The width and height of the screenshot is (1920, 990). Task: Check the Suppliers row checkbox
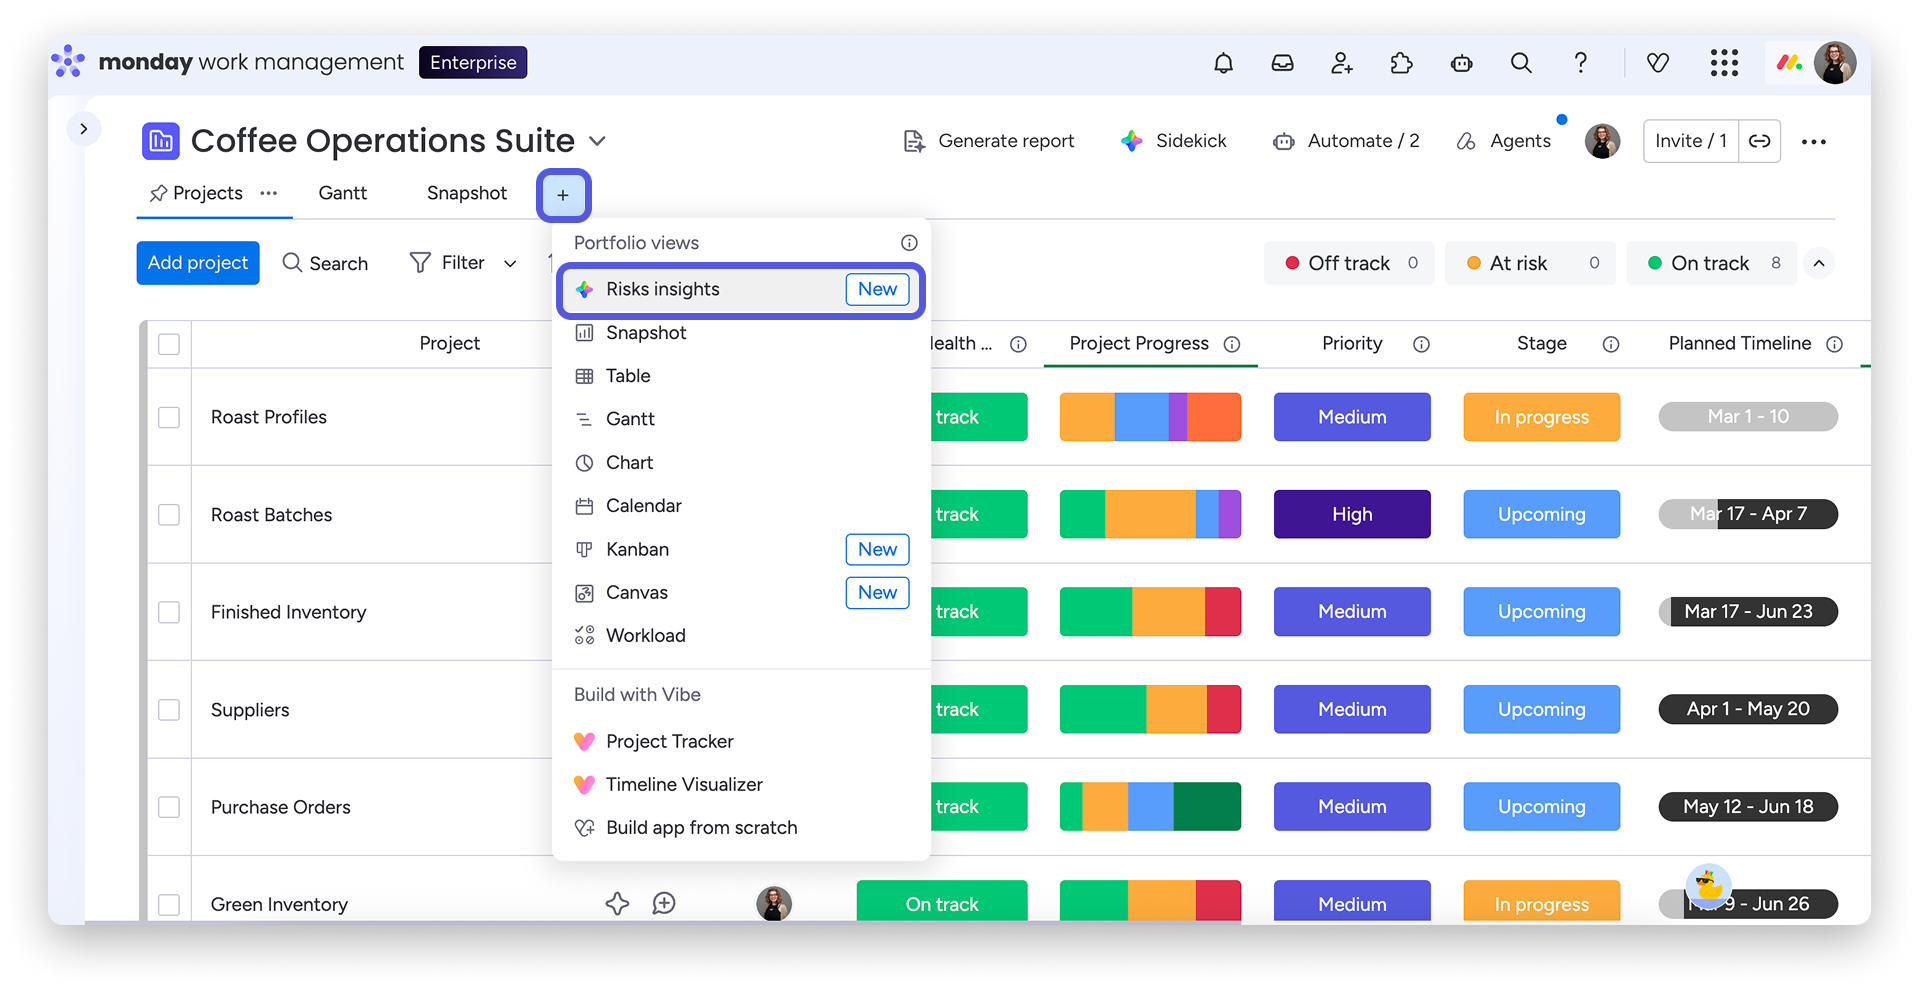pyautogui.click(x=169, y=710)
